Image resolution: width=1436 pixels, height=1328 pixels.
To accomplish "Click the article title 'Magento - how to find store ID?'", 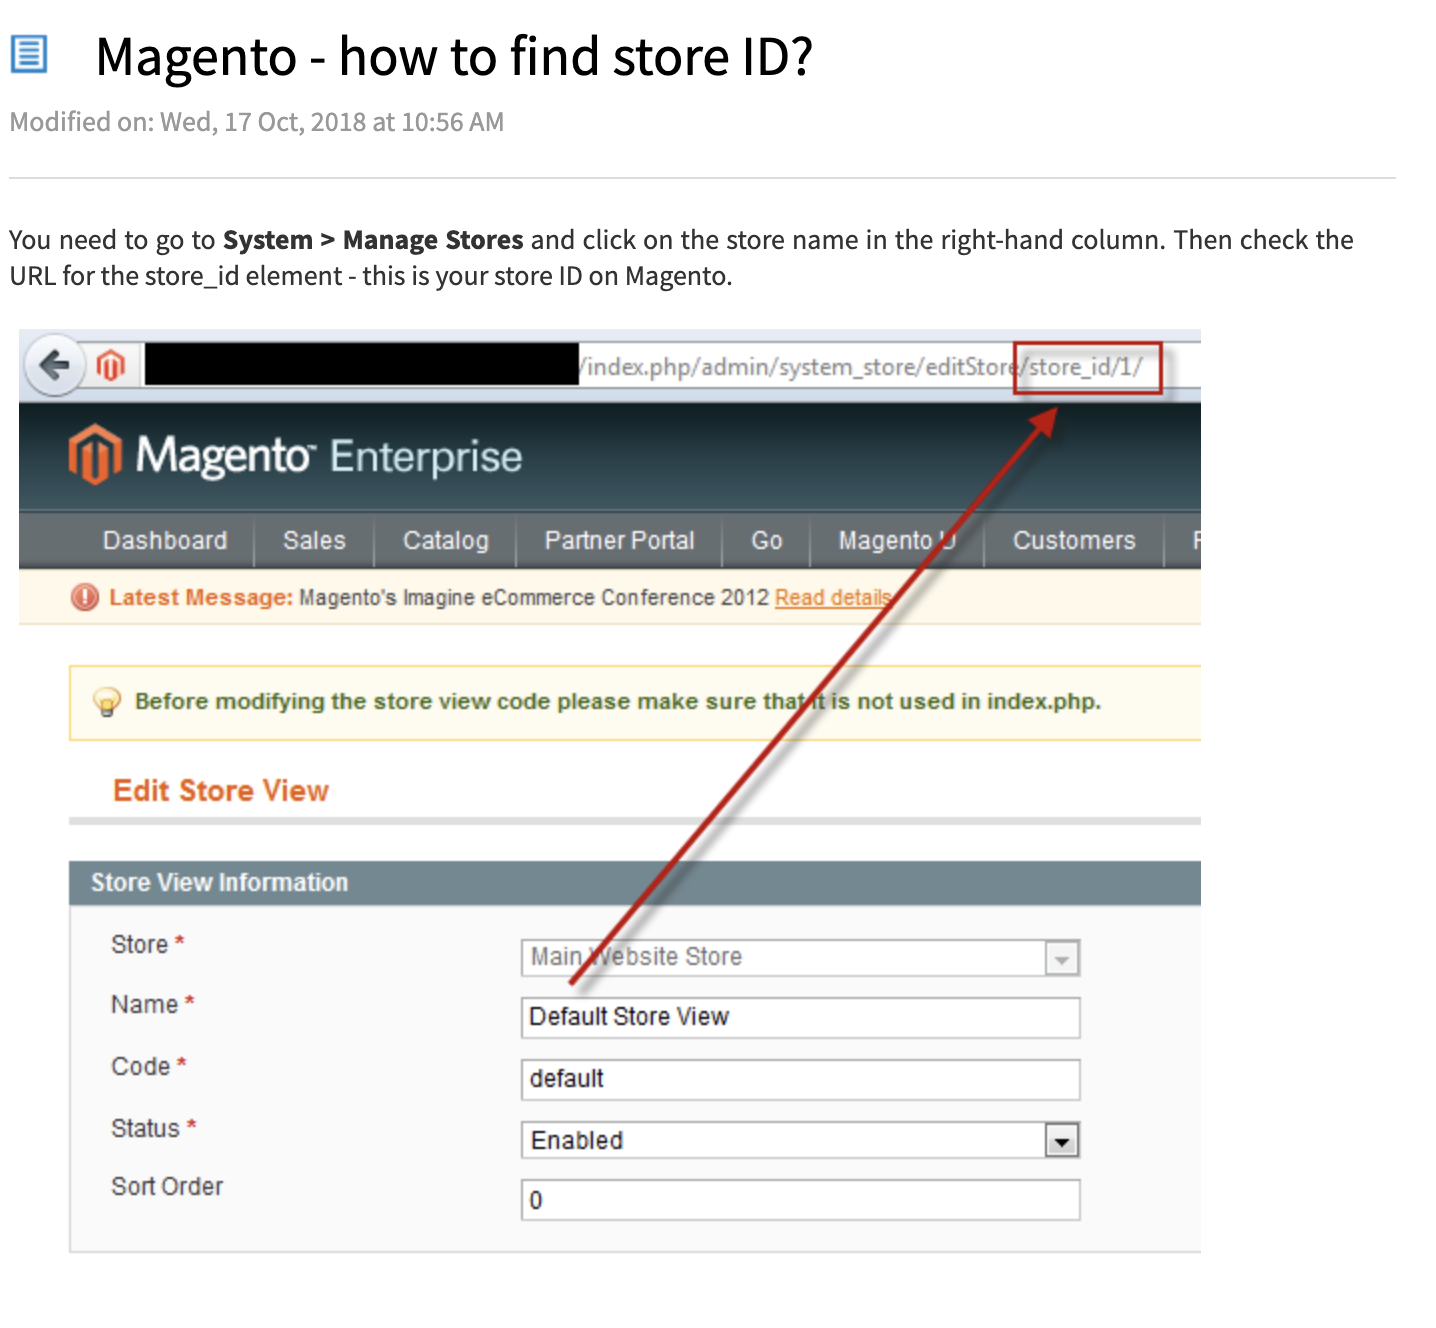I will click(454, 56).
